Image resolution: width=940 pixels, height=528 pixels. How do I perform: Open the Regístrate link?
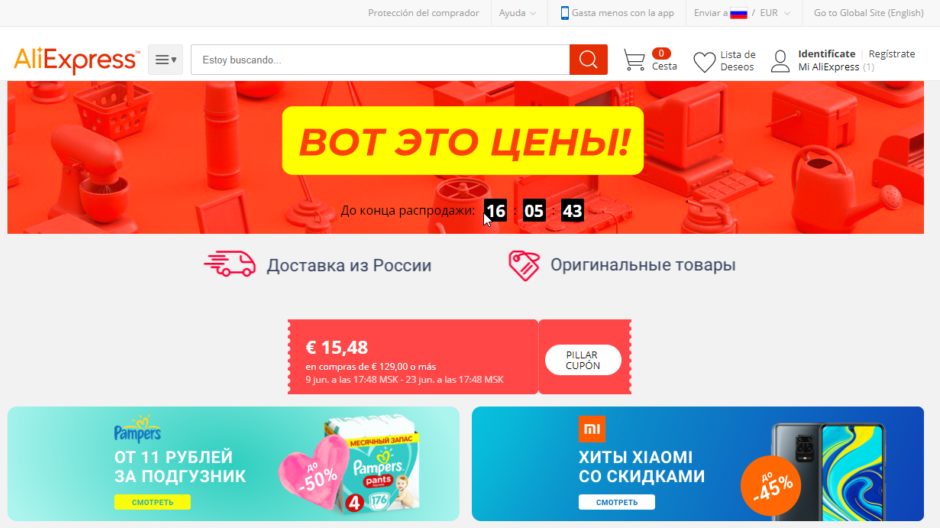(891, 54)
